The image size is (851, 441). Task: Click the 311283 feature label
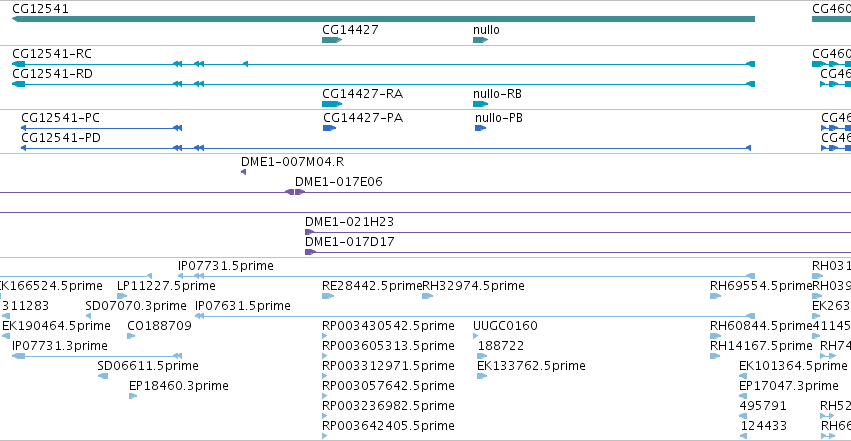click(x=26, y=306)
